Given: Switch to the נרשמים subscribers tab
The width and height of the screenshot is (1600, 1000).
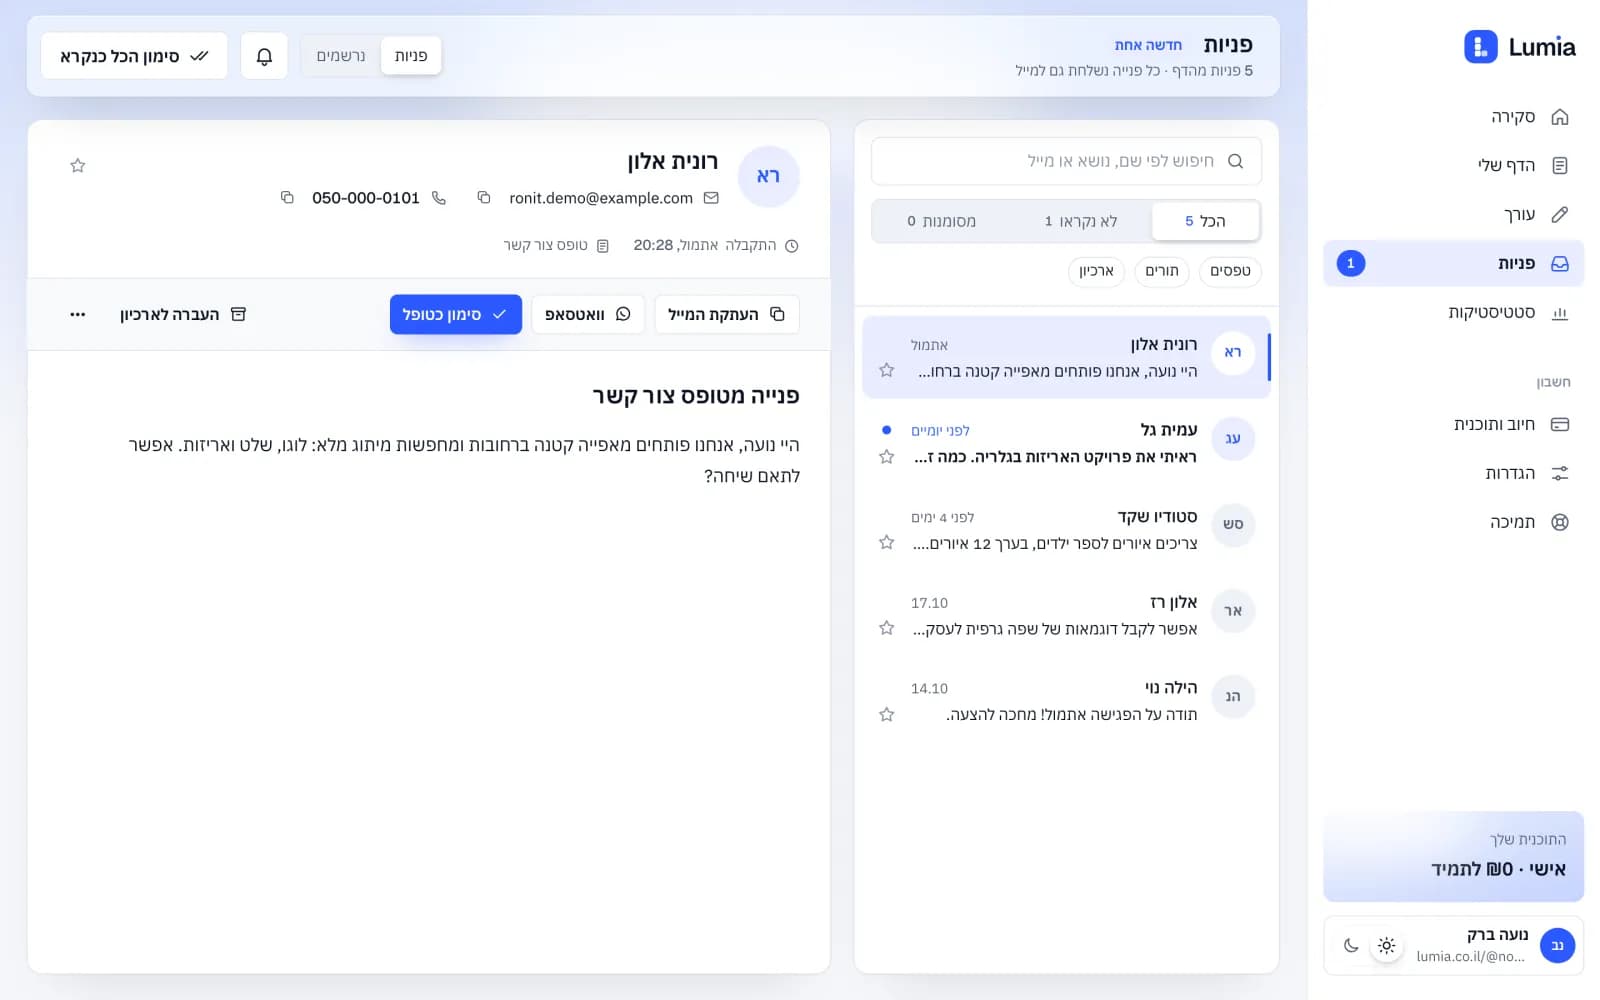Looking at the screenshot, I should tap(341, 56).
